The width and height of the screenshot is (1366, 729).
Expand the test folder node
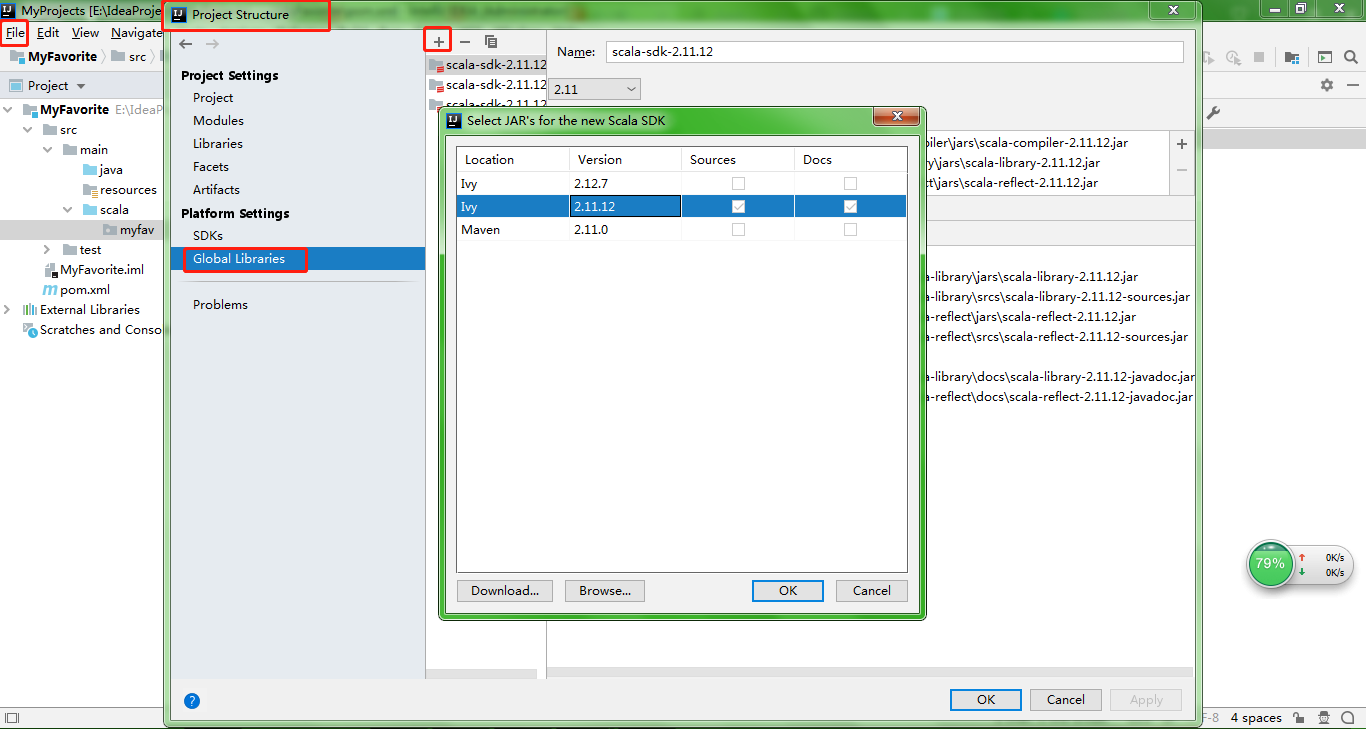(x=47, y=250)
